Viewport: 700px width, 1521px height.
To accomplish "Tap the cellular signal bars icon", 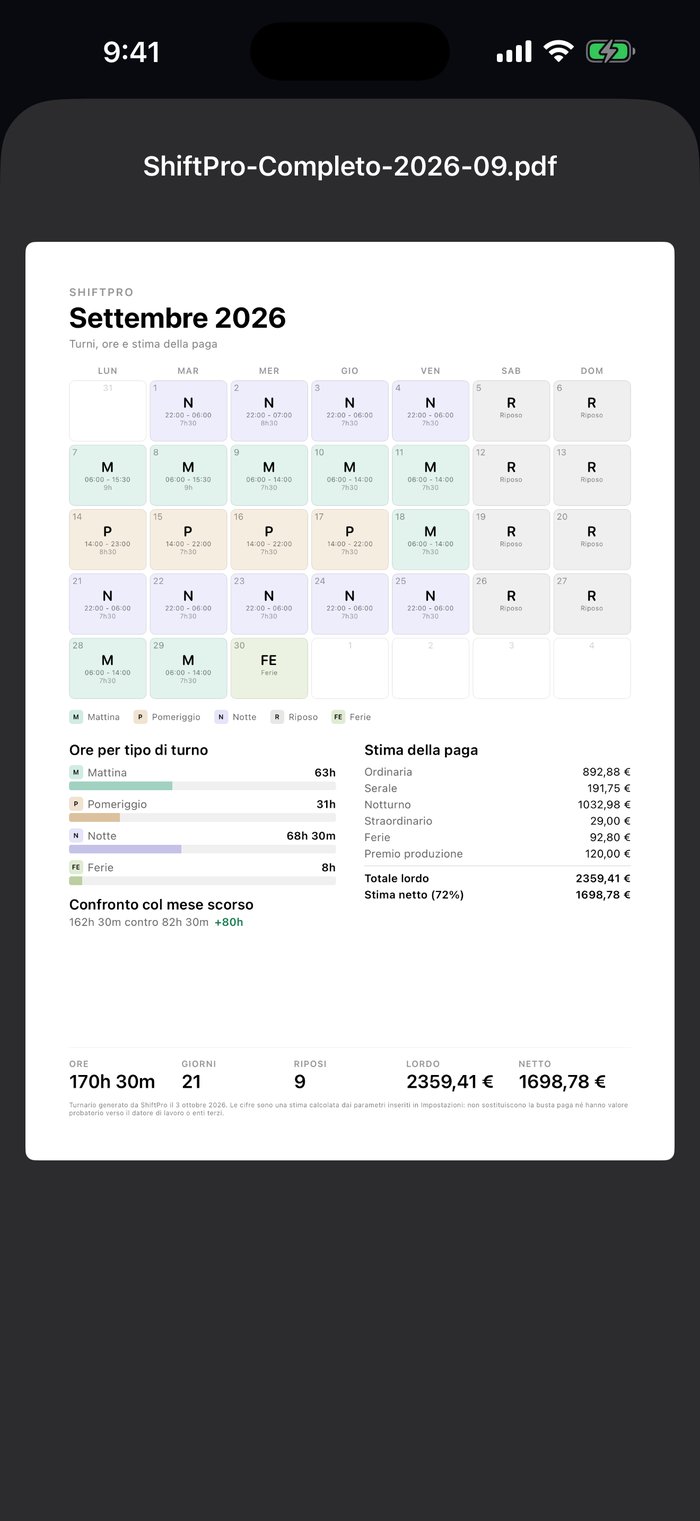I will (514, 51).
